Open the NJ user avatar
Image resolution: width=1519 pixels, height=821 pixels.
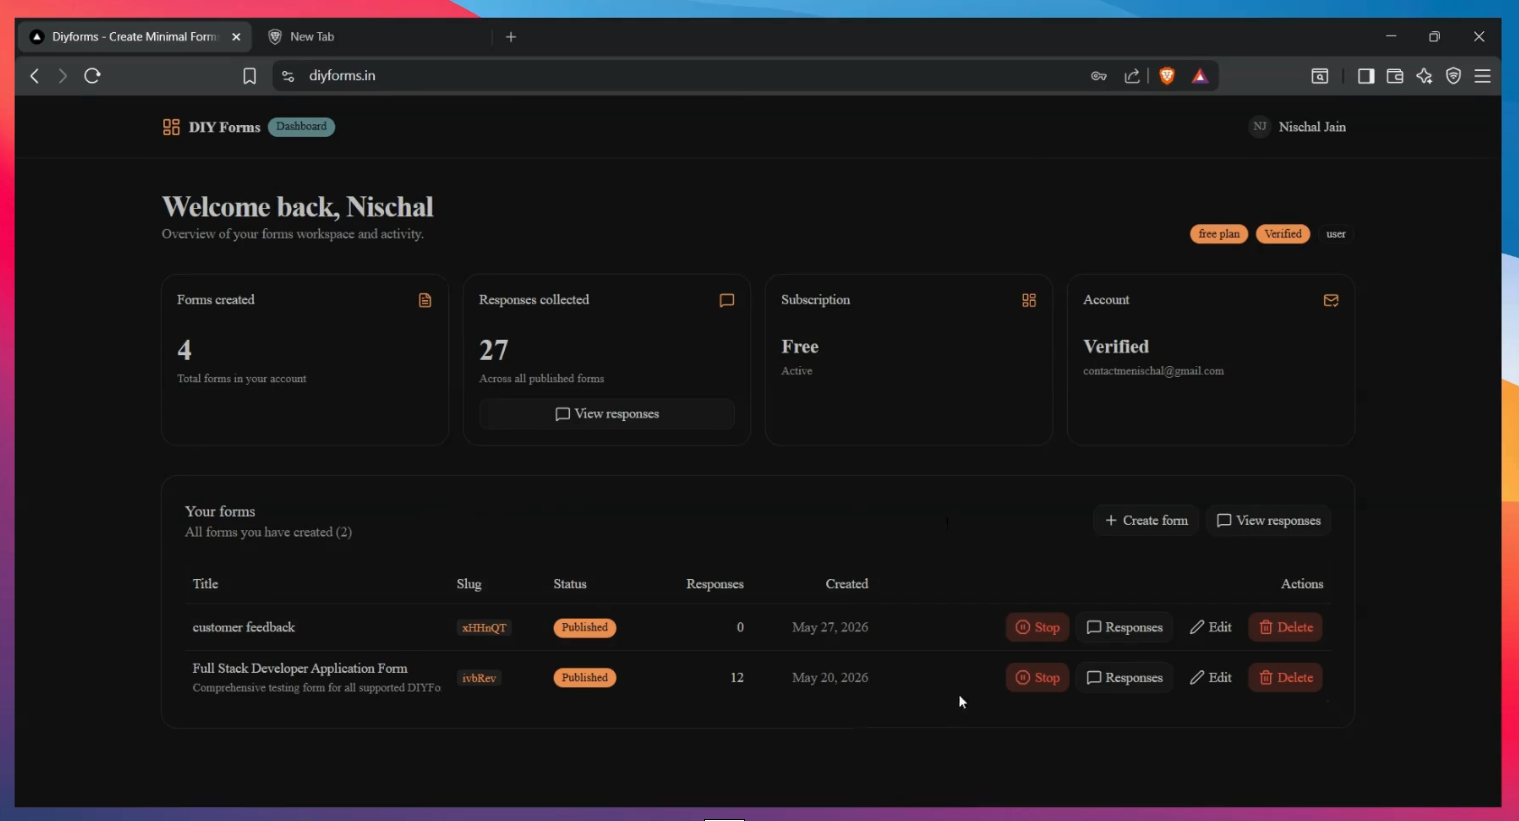1260,127
